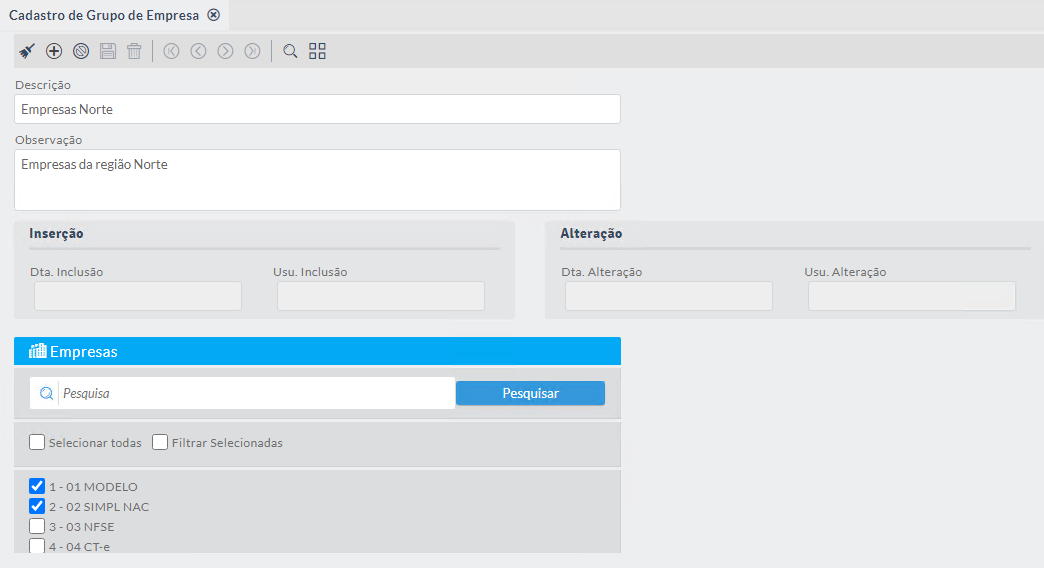
Task: Click the Usu. Alteração field
Action: (x=912, y=296)
